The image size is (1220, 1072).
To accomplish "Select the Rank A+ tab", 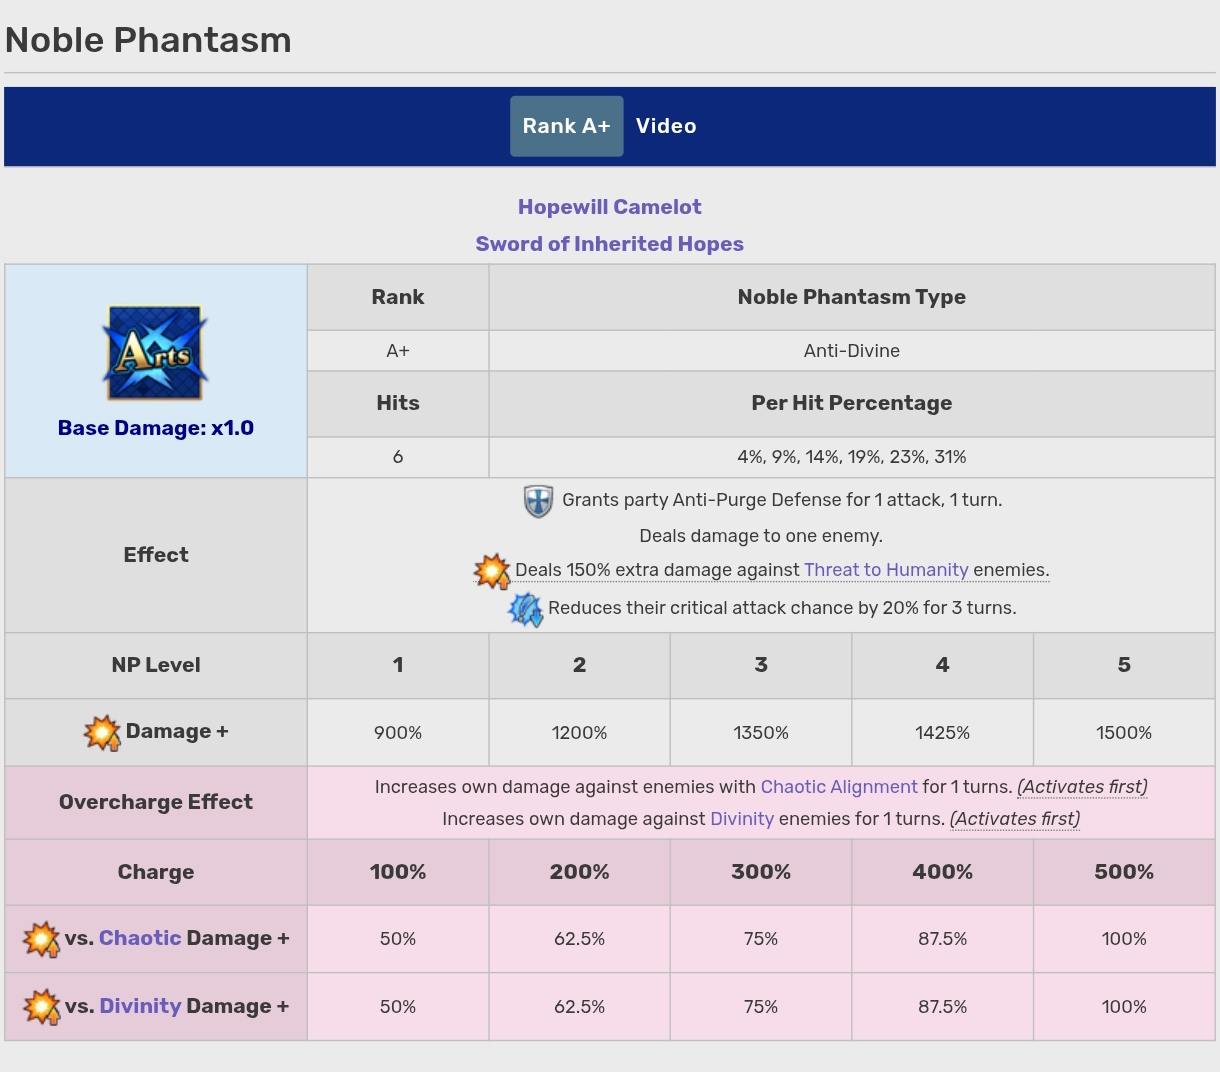I will 566,126.
